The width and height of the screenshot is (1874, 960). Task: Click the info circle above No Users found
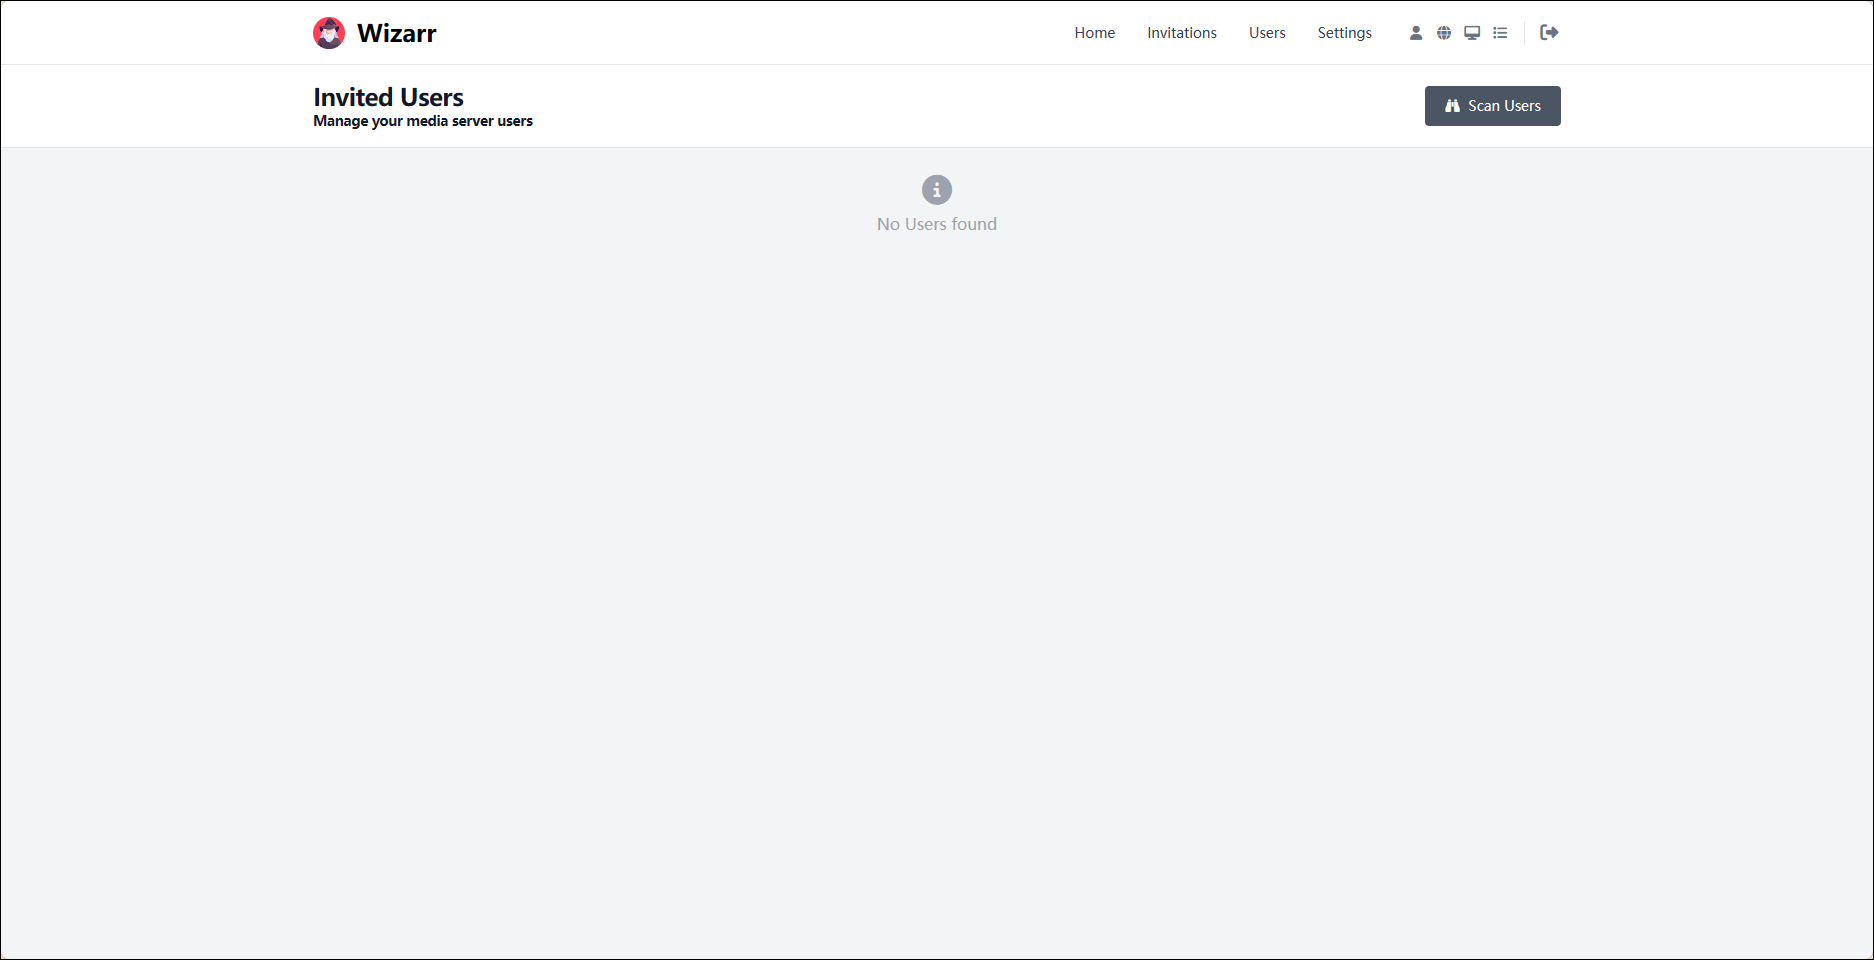(937, 190)
